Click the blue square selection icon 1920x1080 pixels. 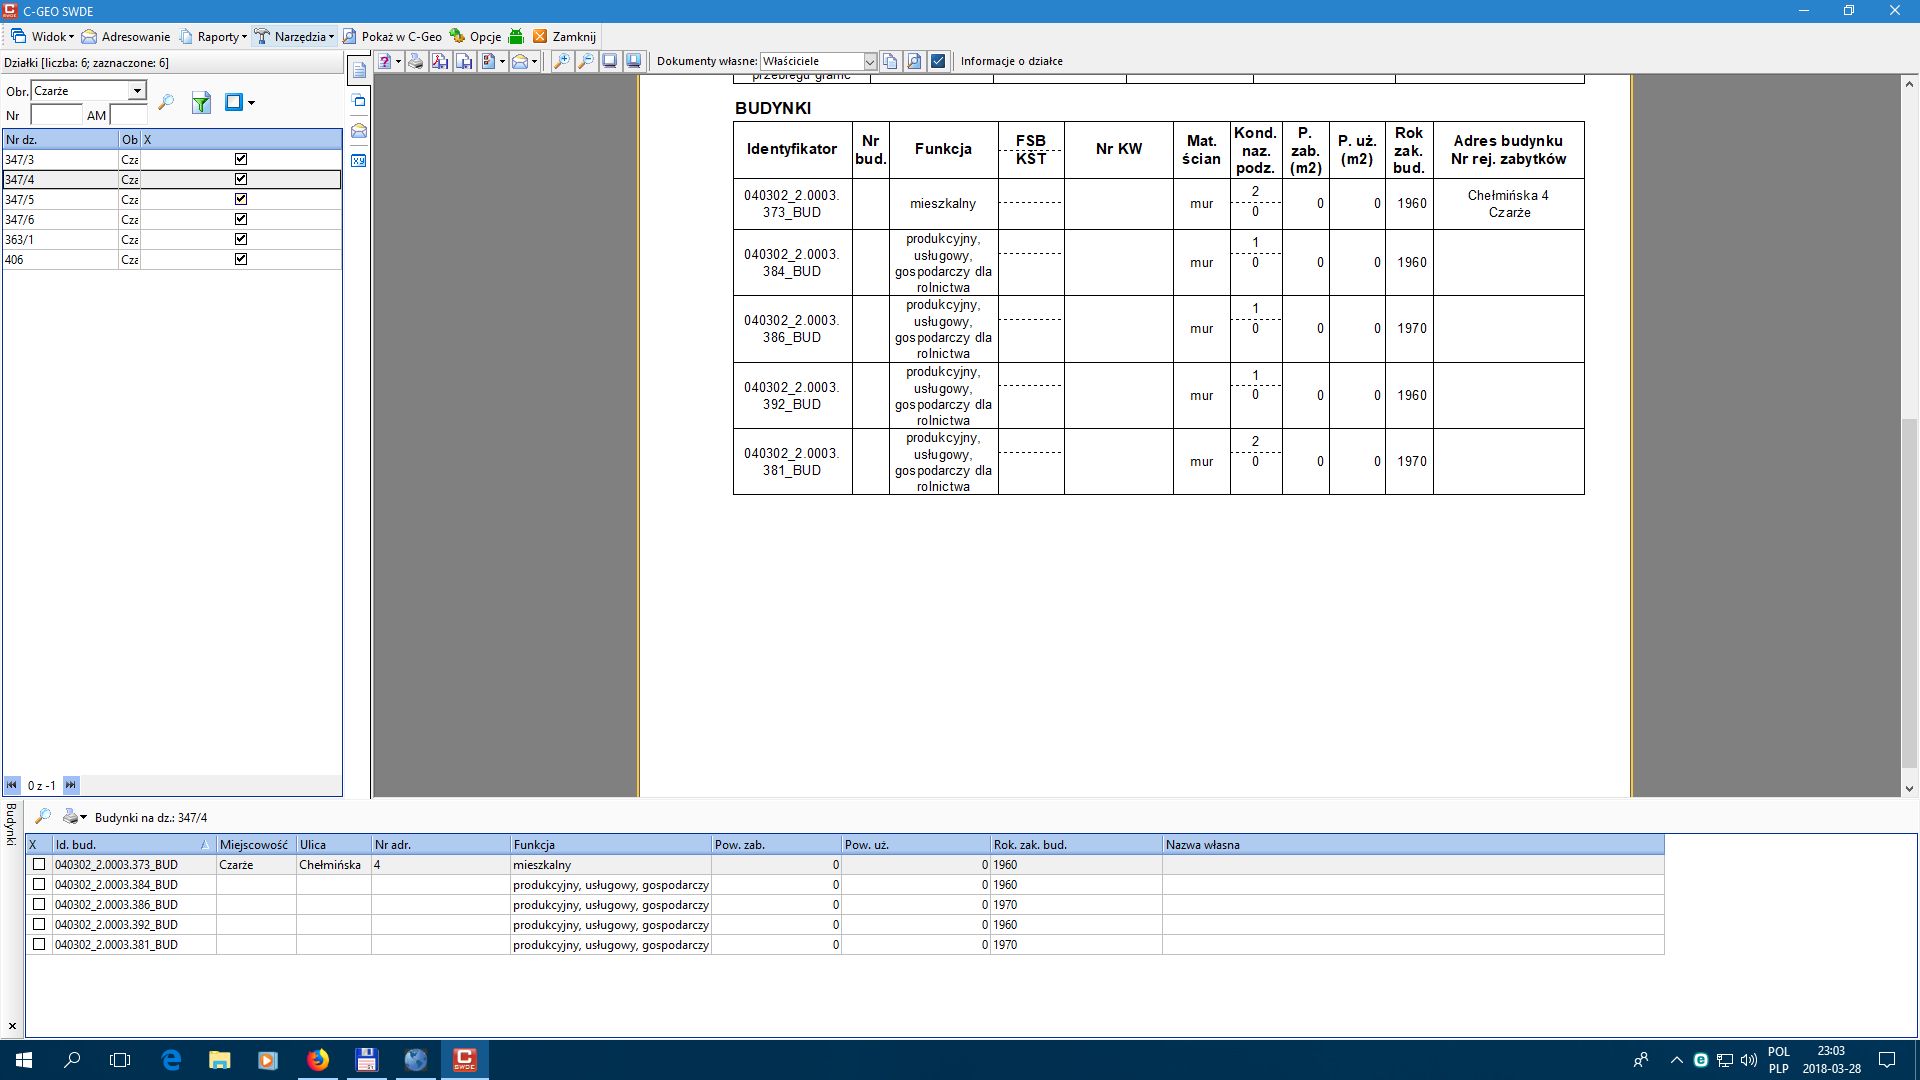[234, 102]
